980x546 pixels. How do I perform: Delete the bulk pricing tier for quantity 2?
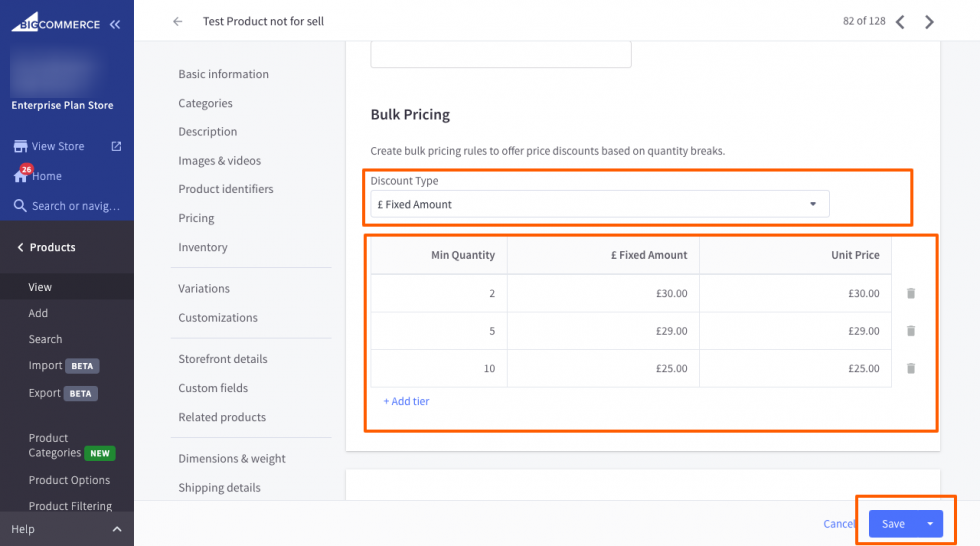tap(911, 294)
